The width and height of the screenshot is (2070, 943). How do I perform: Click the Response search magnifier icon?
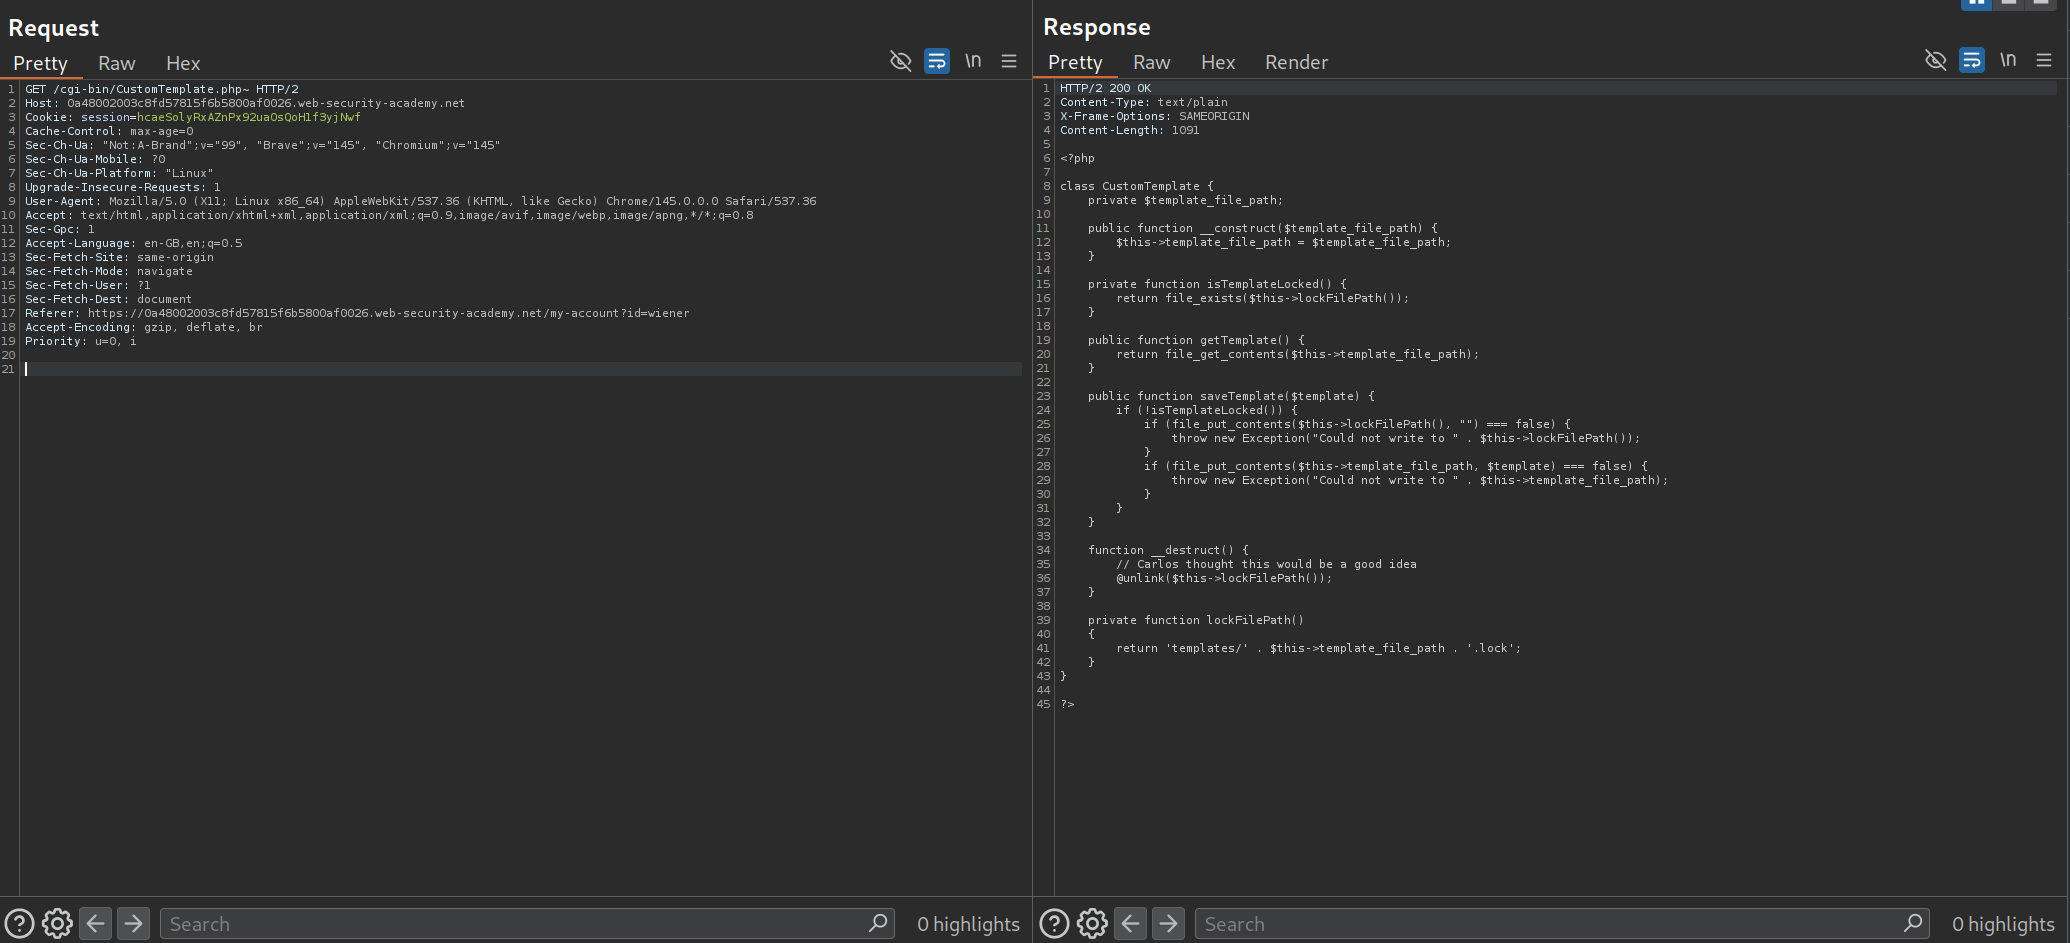tap(1913, 923)
